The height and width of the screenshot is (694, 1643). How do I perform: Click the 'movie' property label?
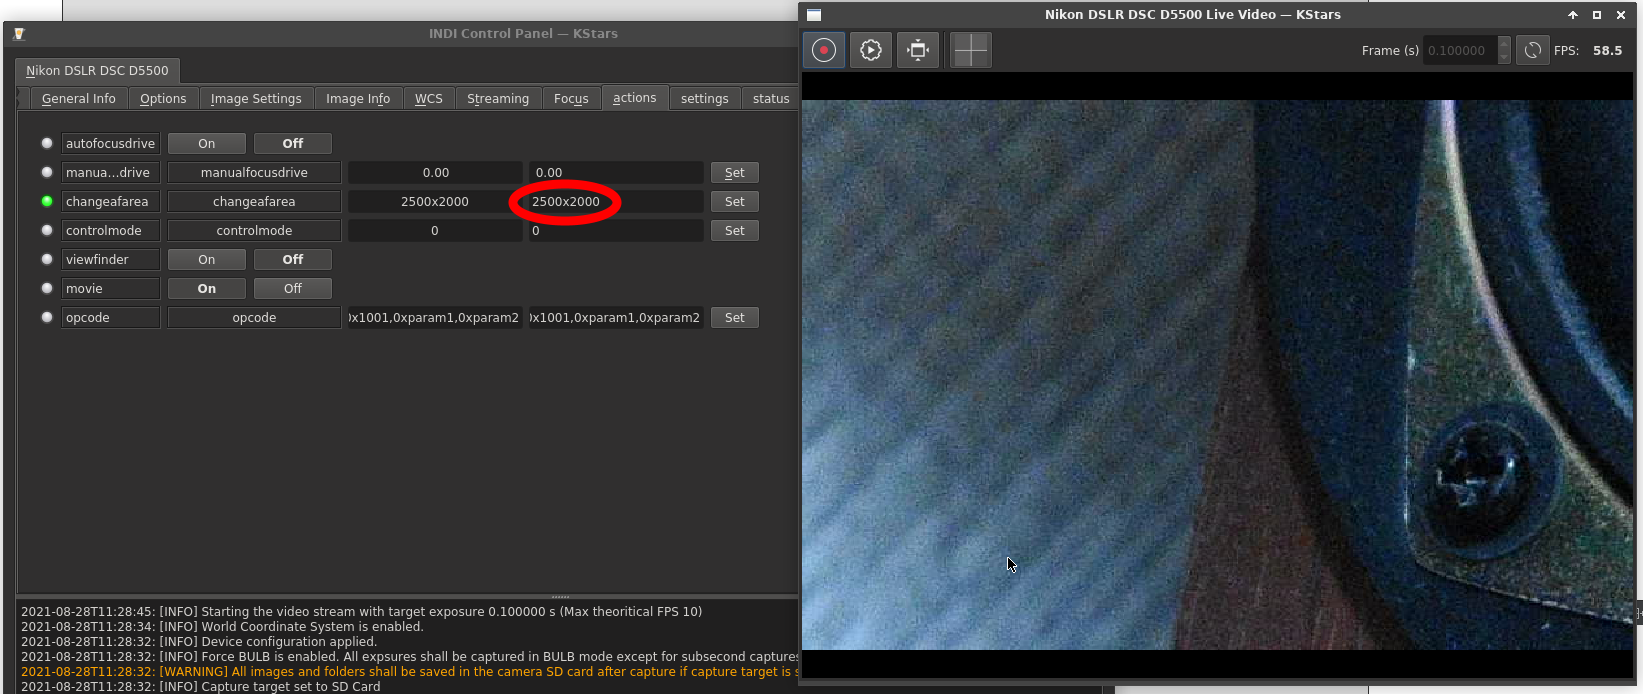111,289
